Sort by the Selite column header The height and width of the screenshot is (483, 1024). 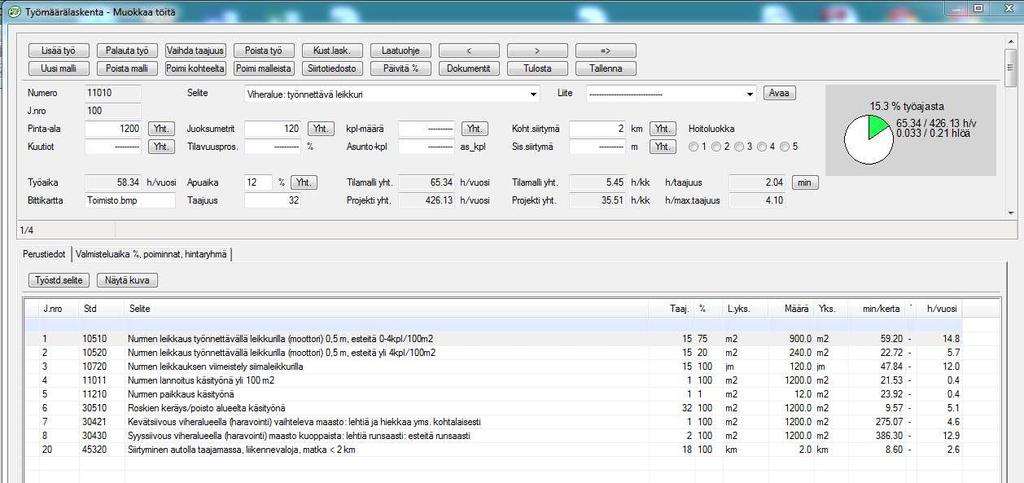387,308
